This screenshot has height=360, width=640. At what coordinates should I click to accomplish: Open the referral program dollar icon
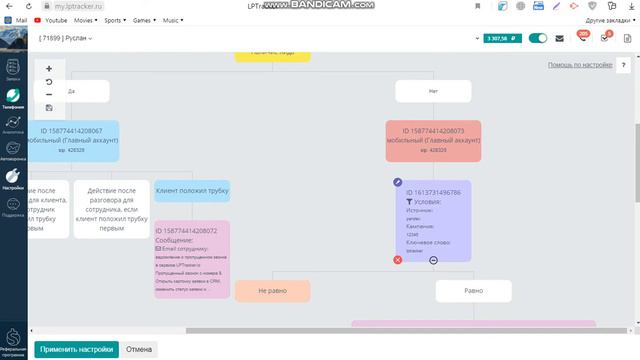(x=13, y=341)
